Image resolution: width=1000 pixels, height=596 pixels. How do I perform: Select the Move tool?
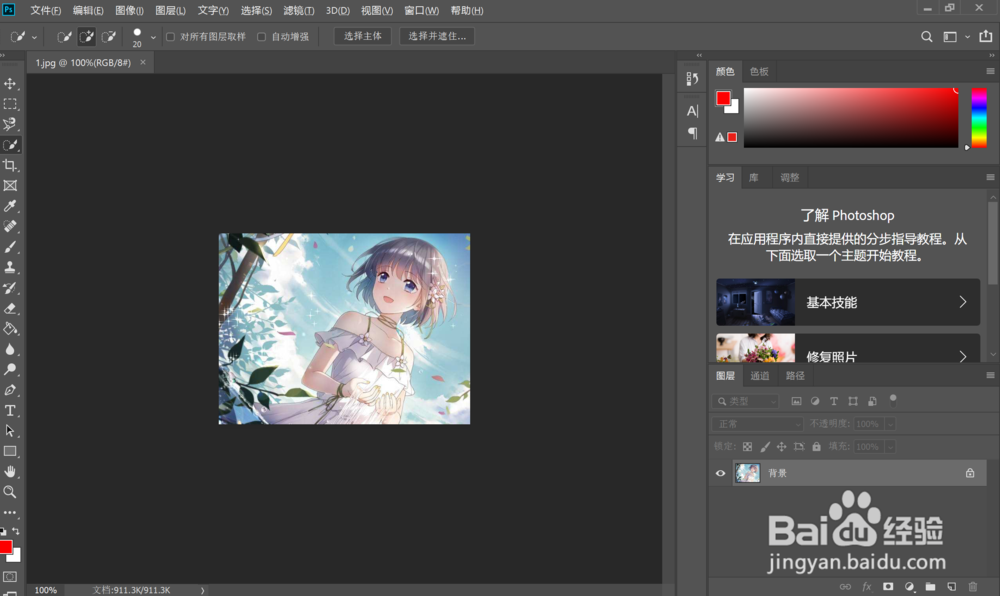(x=10, y=84)
